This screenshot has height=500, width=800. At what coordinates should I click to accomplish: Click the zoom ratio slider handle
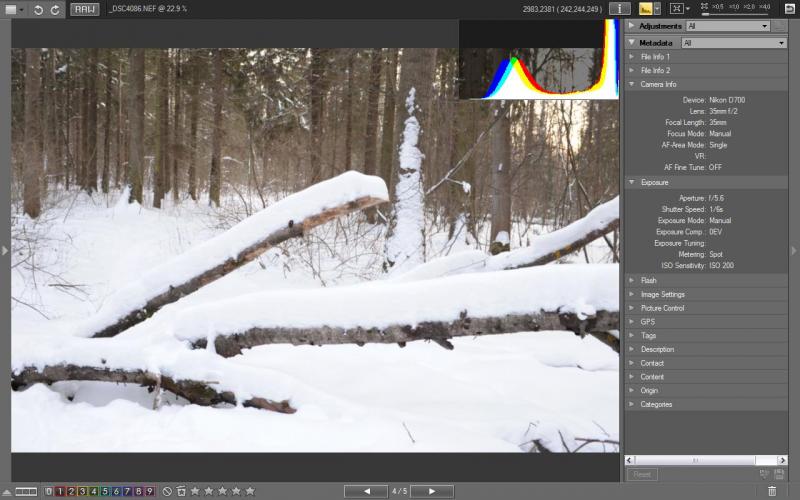[x=706, y=14]
